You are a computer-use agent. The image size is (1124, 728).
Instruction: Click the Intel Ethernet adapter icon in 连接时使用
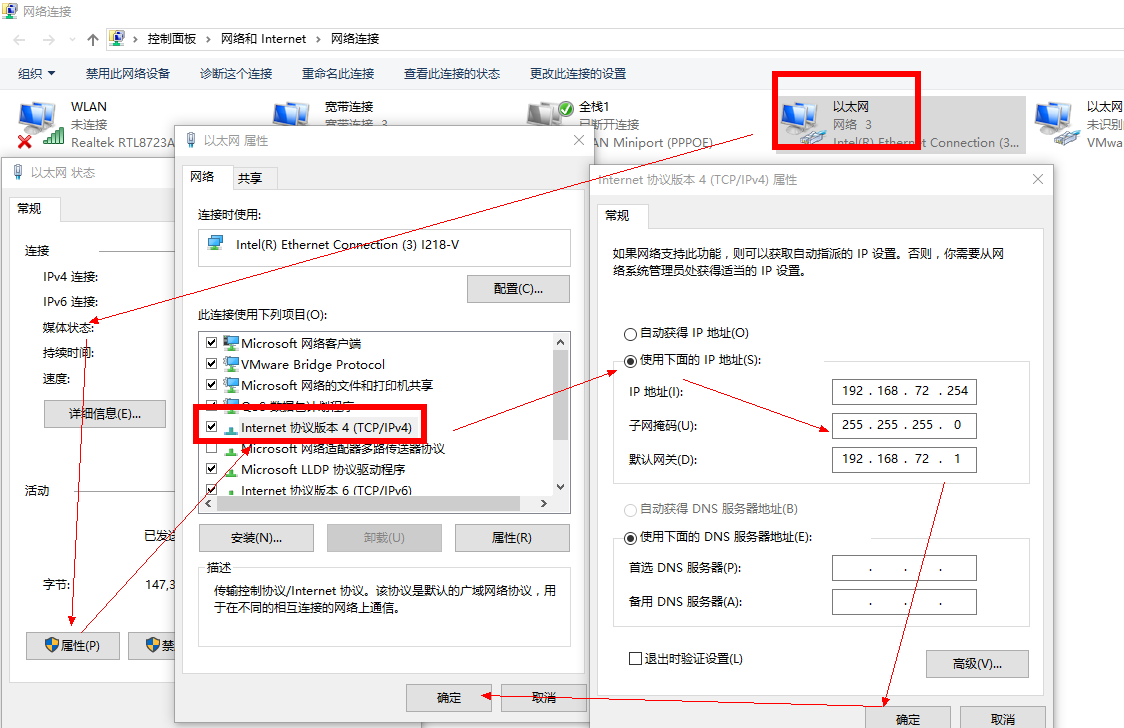(216, 244)
